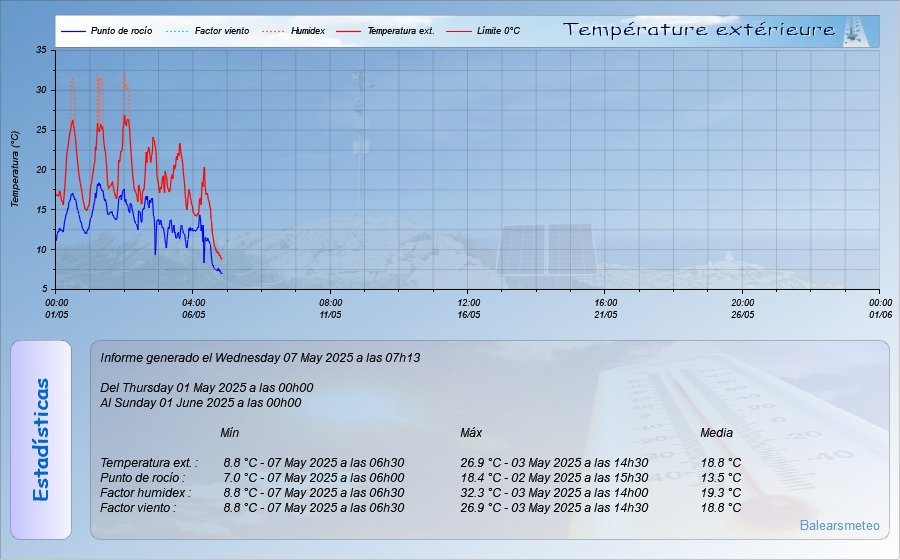Click the y-axis value 20
Viewport: 900px width, 560px height.
click(x=41, y=170)
